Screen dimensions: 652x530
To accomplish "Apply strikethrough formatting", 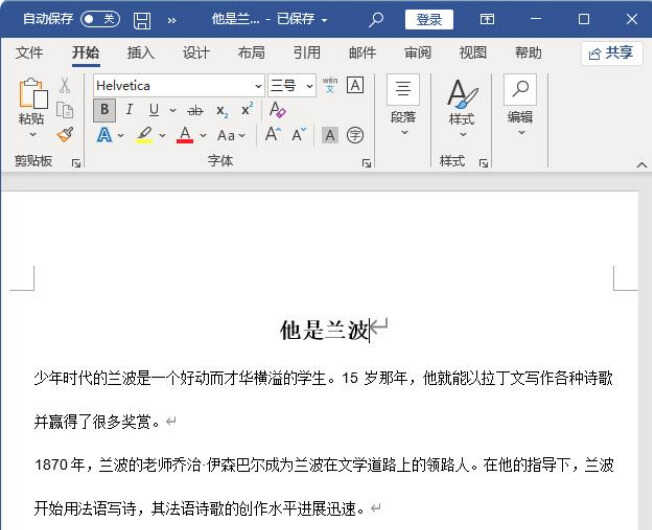I will click(x=195, y=110).
